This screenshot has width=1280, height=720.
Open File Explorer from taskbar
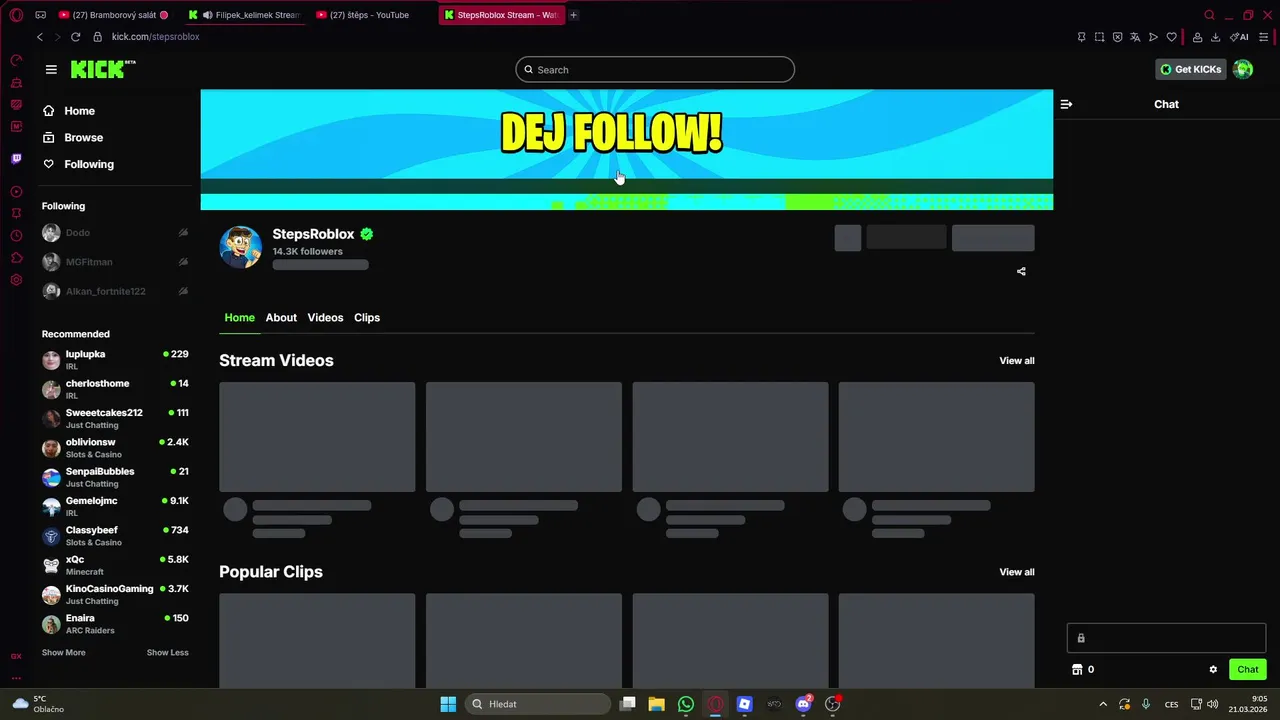656,704
